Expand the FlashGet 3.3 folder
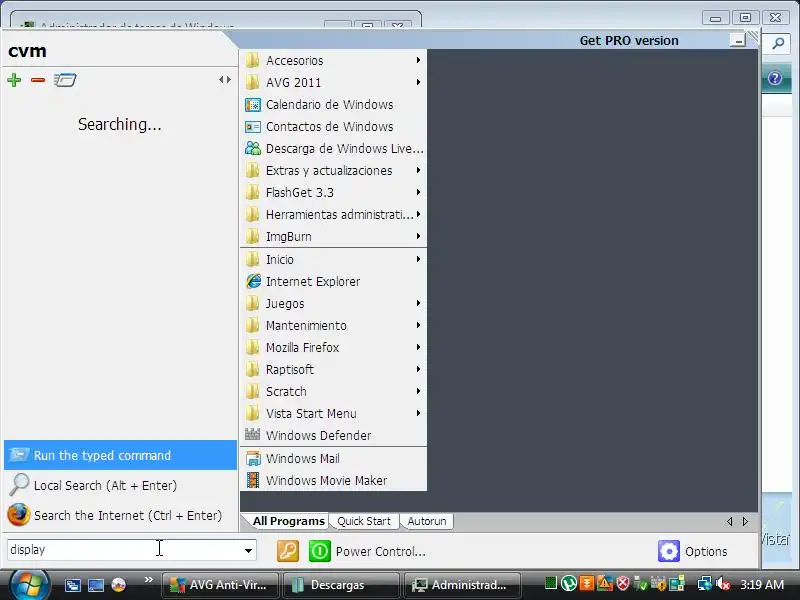This screenshot has height=600, width=800. coord(333,192)
